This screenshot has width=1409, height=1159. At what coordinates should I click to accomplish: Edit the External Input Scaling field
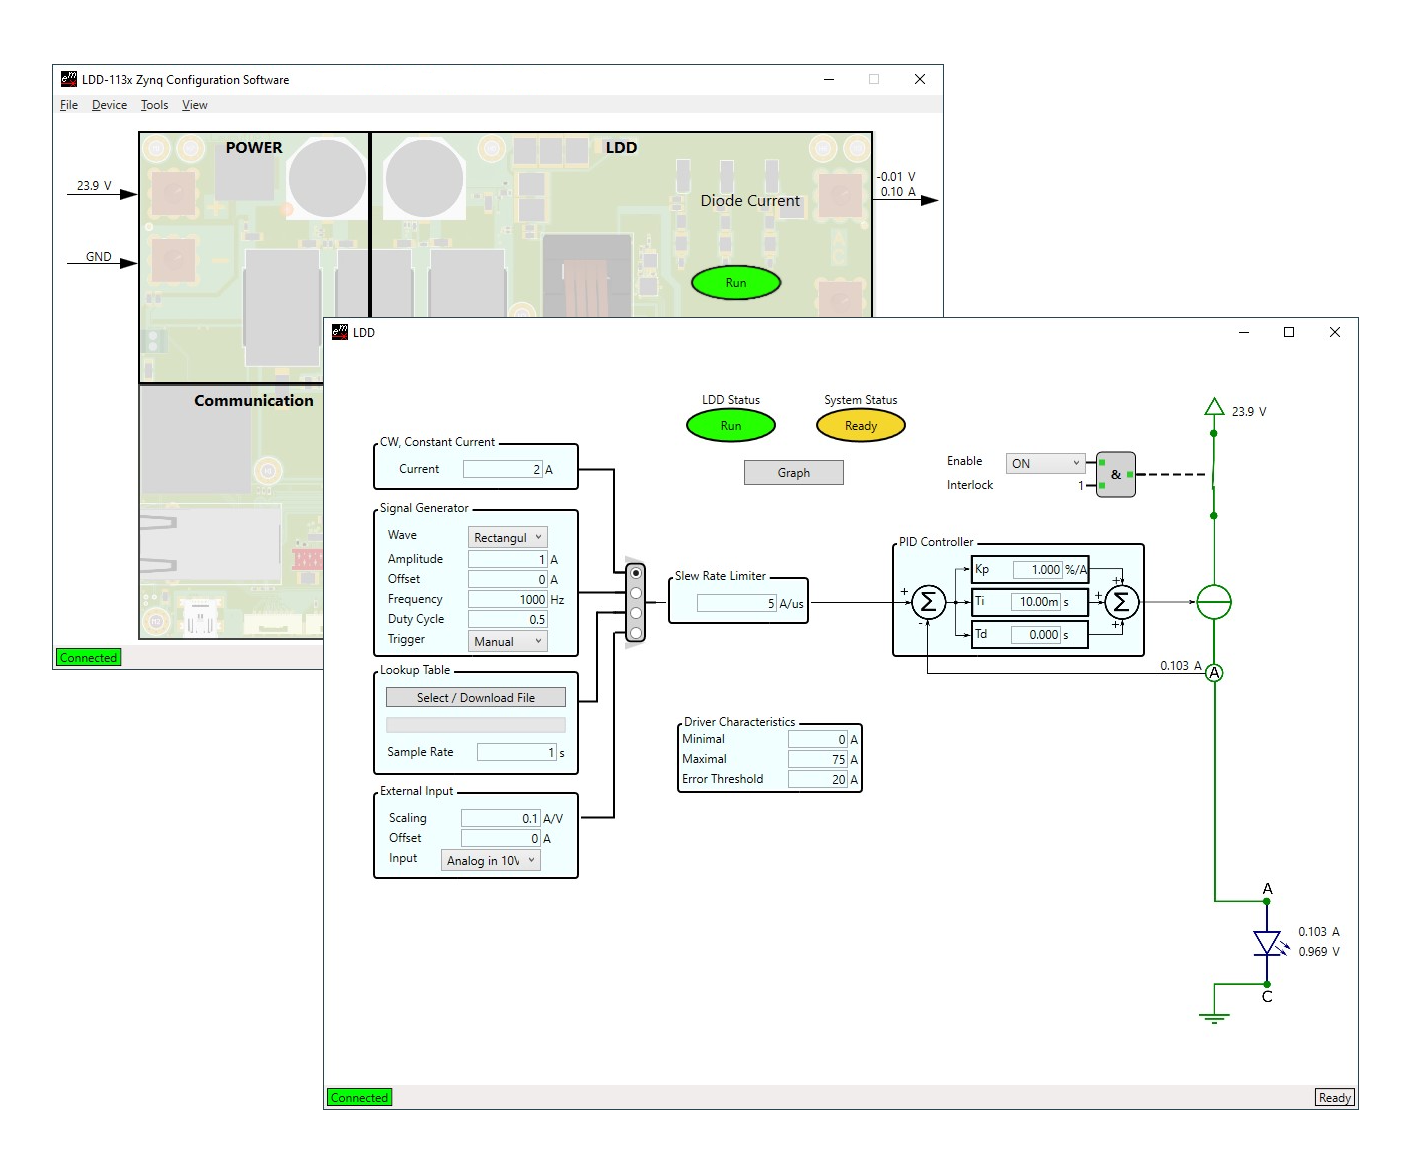pyautogui.click(x=500, y=818)
